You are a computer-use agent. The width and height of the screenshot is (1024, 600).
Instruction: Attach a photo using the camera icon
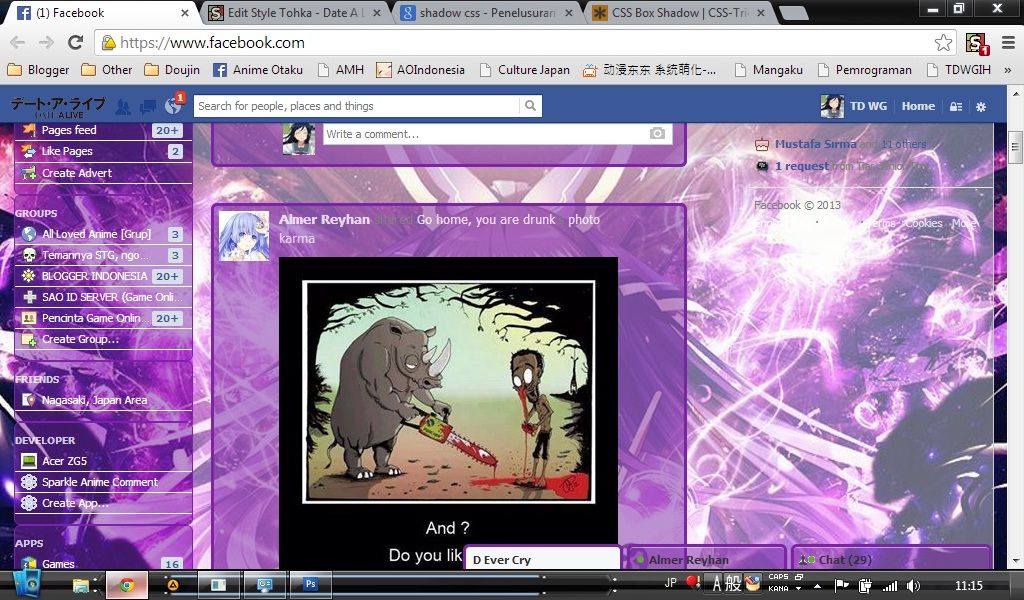(x=657, y=133)
